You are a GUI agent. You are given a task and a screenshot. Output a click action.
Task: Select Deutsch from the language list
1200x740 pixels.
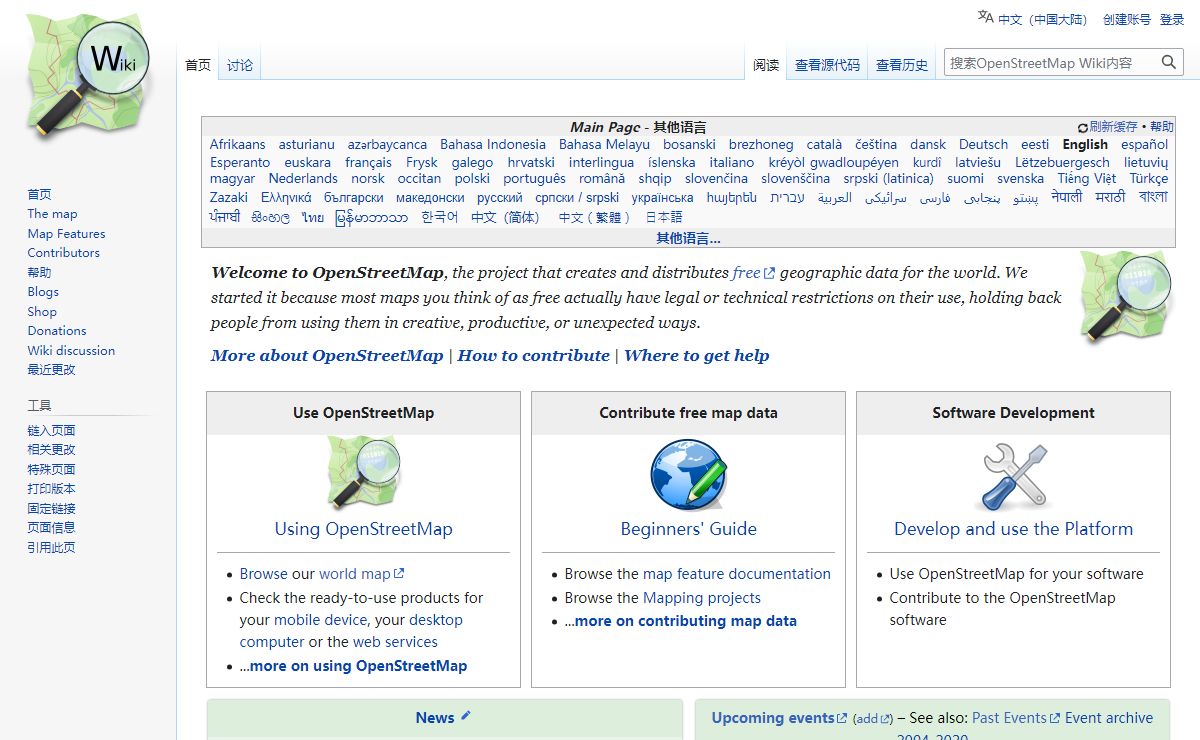[983, 144]
